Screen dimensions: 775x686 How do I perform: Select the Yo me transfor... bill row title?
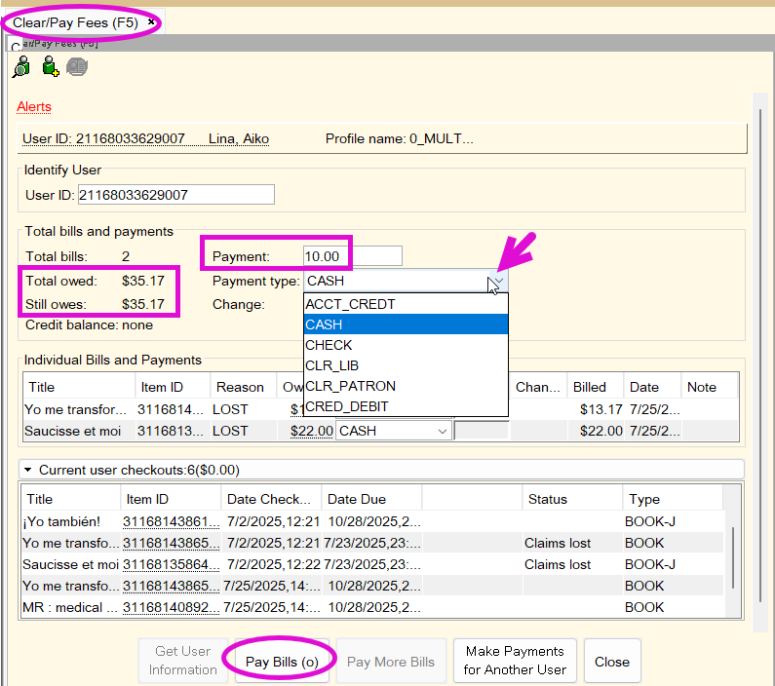[x=76, y=409]
